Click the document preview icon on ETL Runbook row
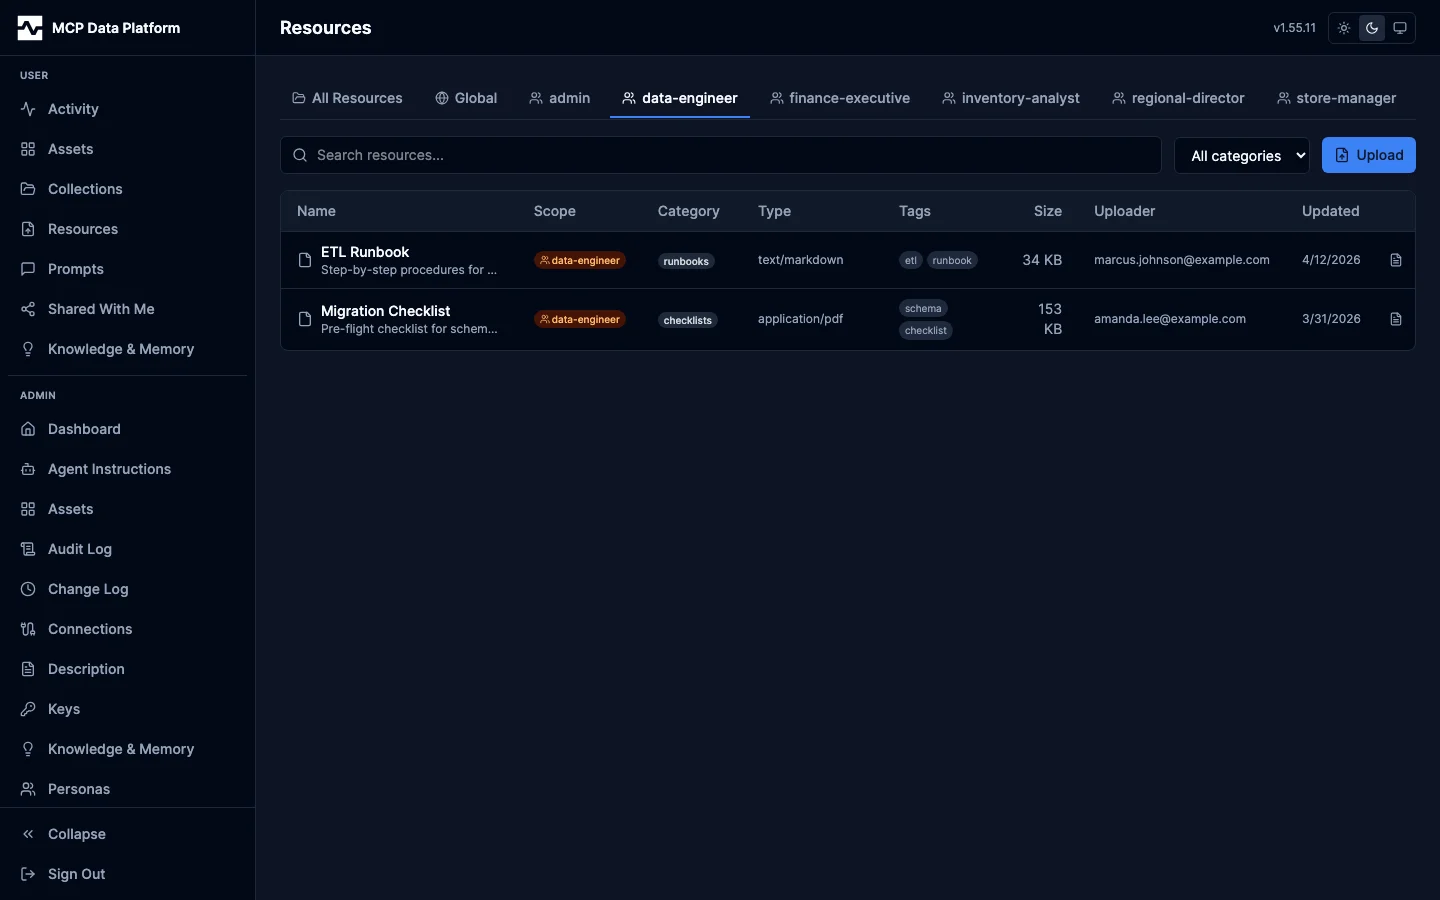 point(1395,260)
